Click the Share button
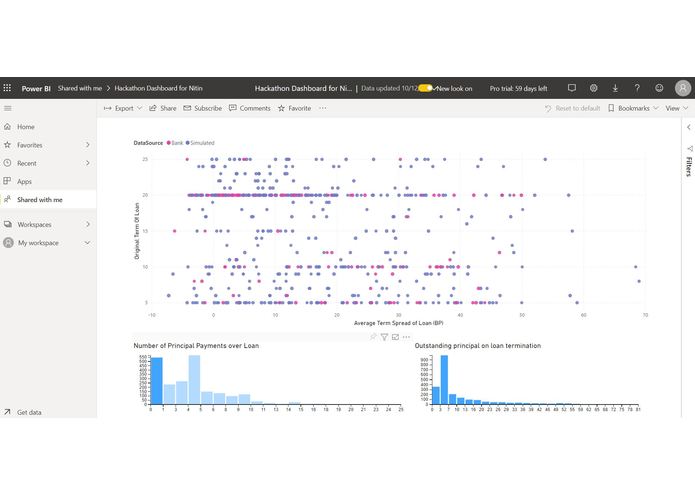This screenshot has height=494, width=695. pyautogui.click(x=163, y=108)
